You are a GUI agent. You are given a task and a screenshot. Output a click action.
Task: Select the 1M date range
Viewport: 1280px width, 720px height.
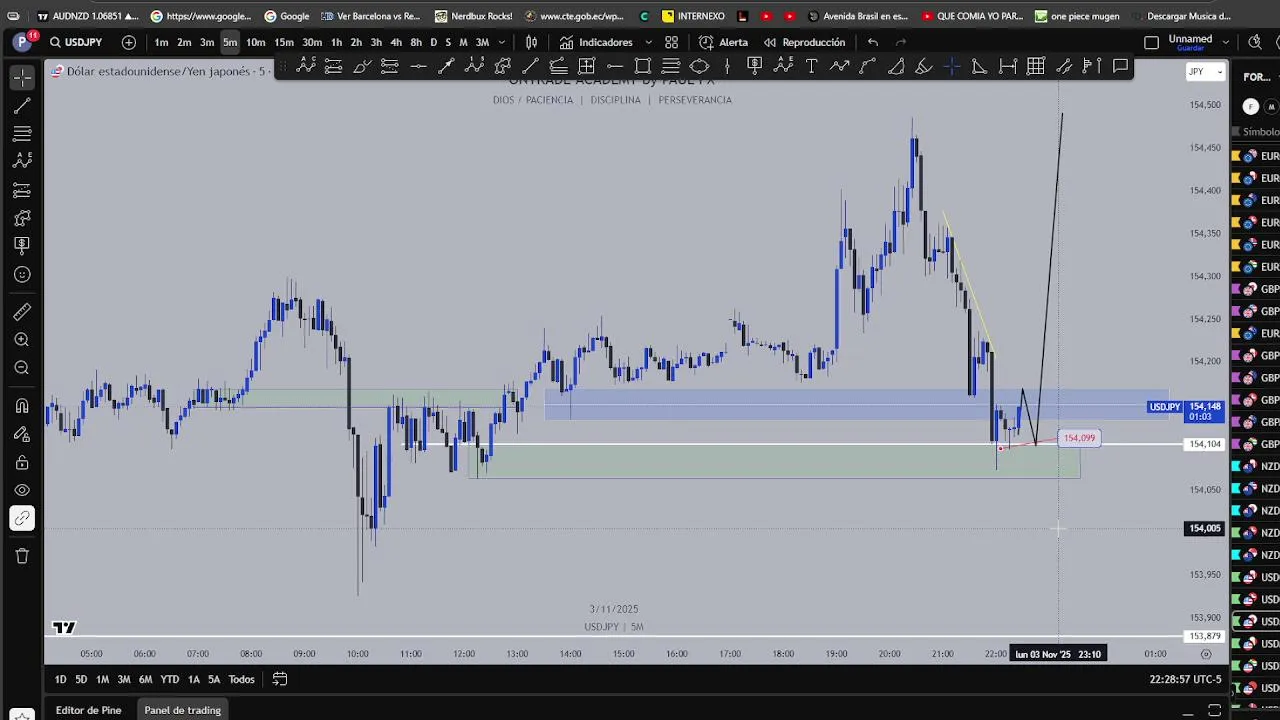point(102,679)
